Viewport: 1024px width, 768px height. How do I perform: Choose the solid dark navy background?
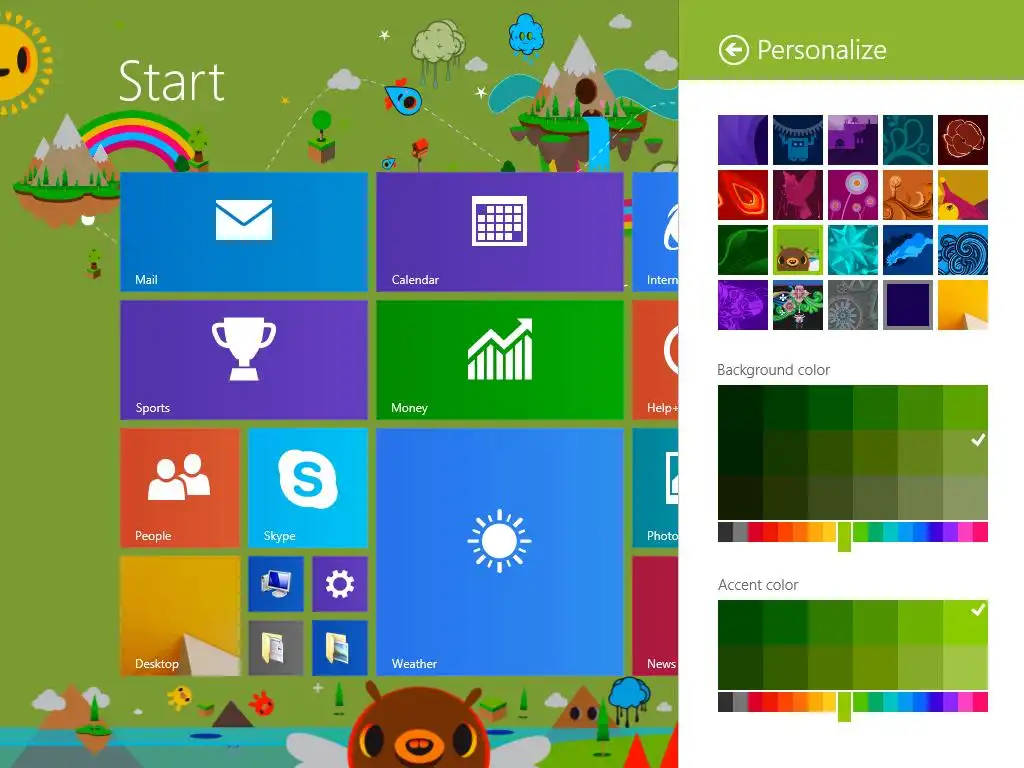908,305
